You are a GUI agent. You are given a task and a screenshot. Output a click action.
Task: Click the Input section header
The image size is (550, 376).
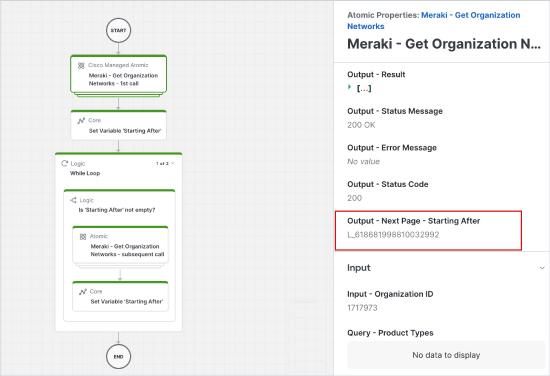coord(358,268)
